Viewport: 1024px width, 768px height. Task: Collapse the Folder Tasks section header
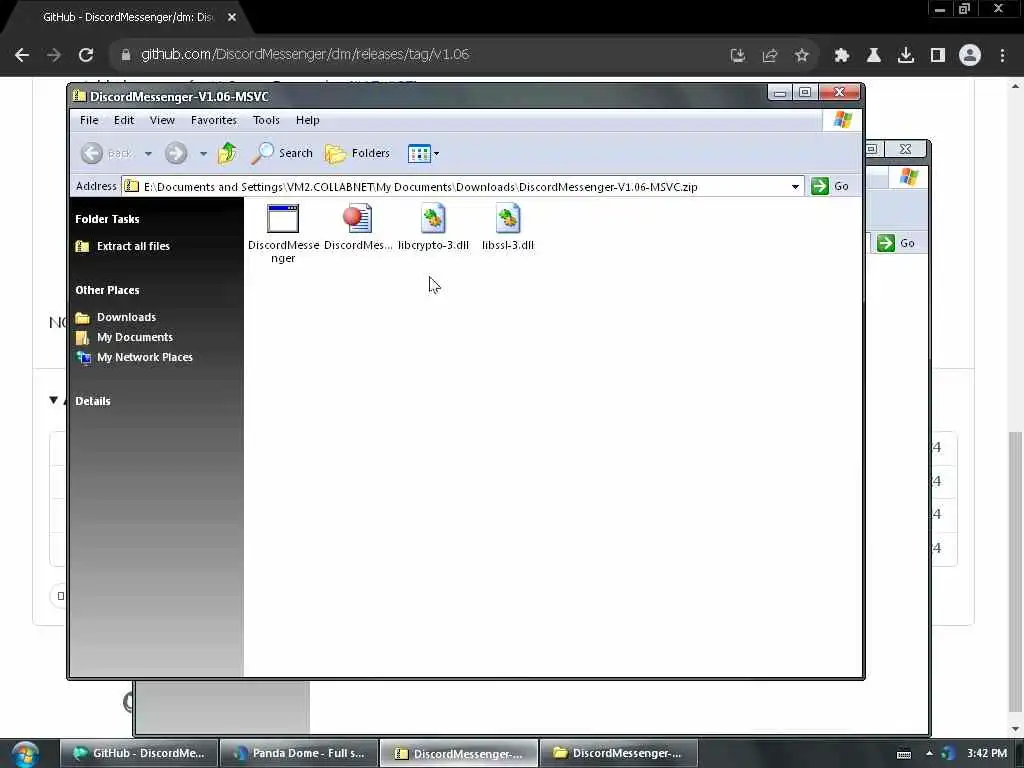[x=107, y=219]
